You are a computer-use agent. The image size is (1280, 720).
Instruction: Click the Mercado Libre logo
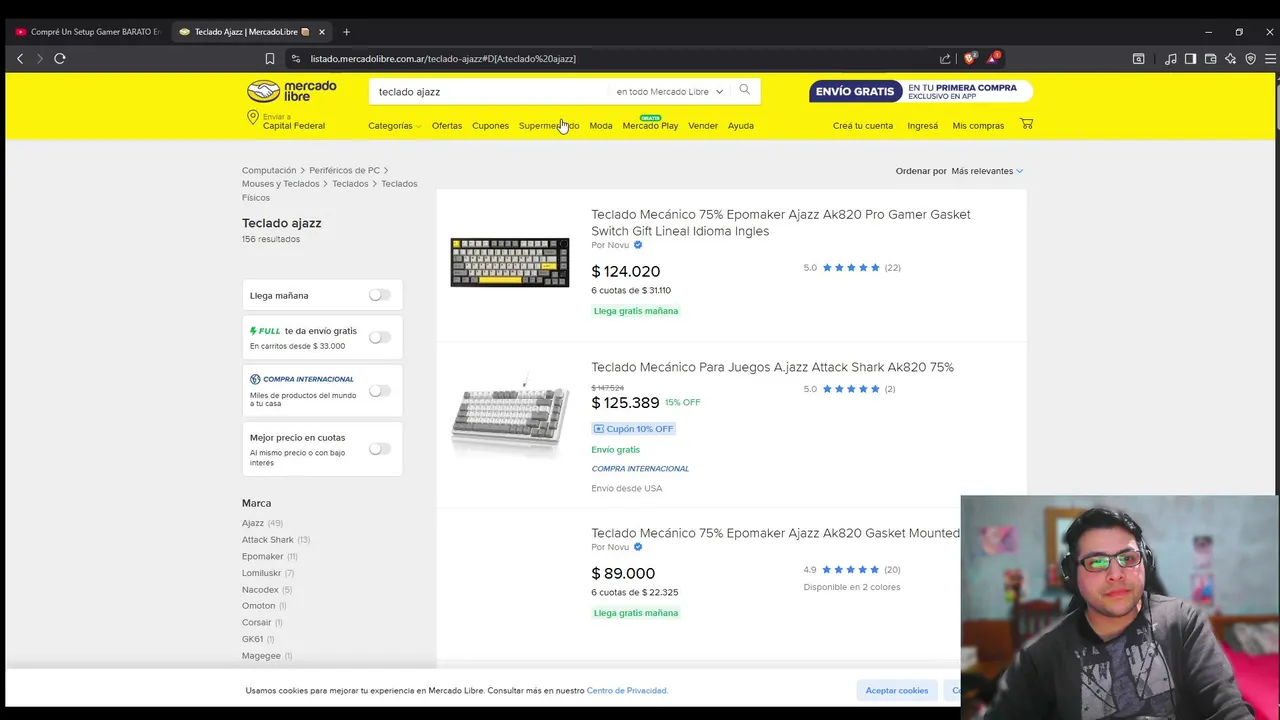tap(292, 91)
